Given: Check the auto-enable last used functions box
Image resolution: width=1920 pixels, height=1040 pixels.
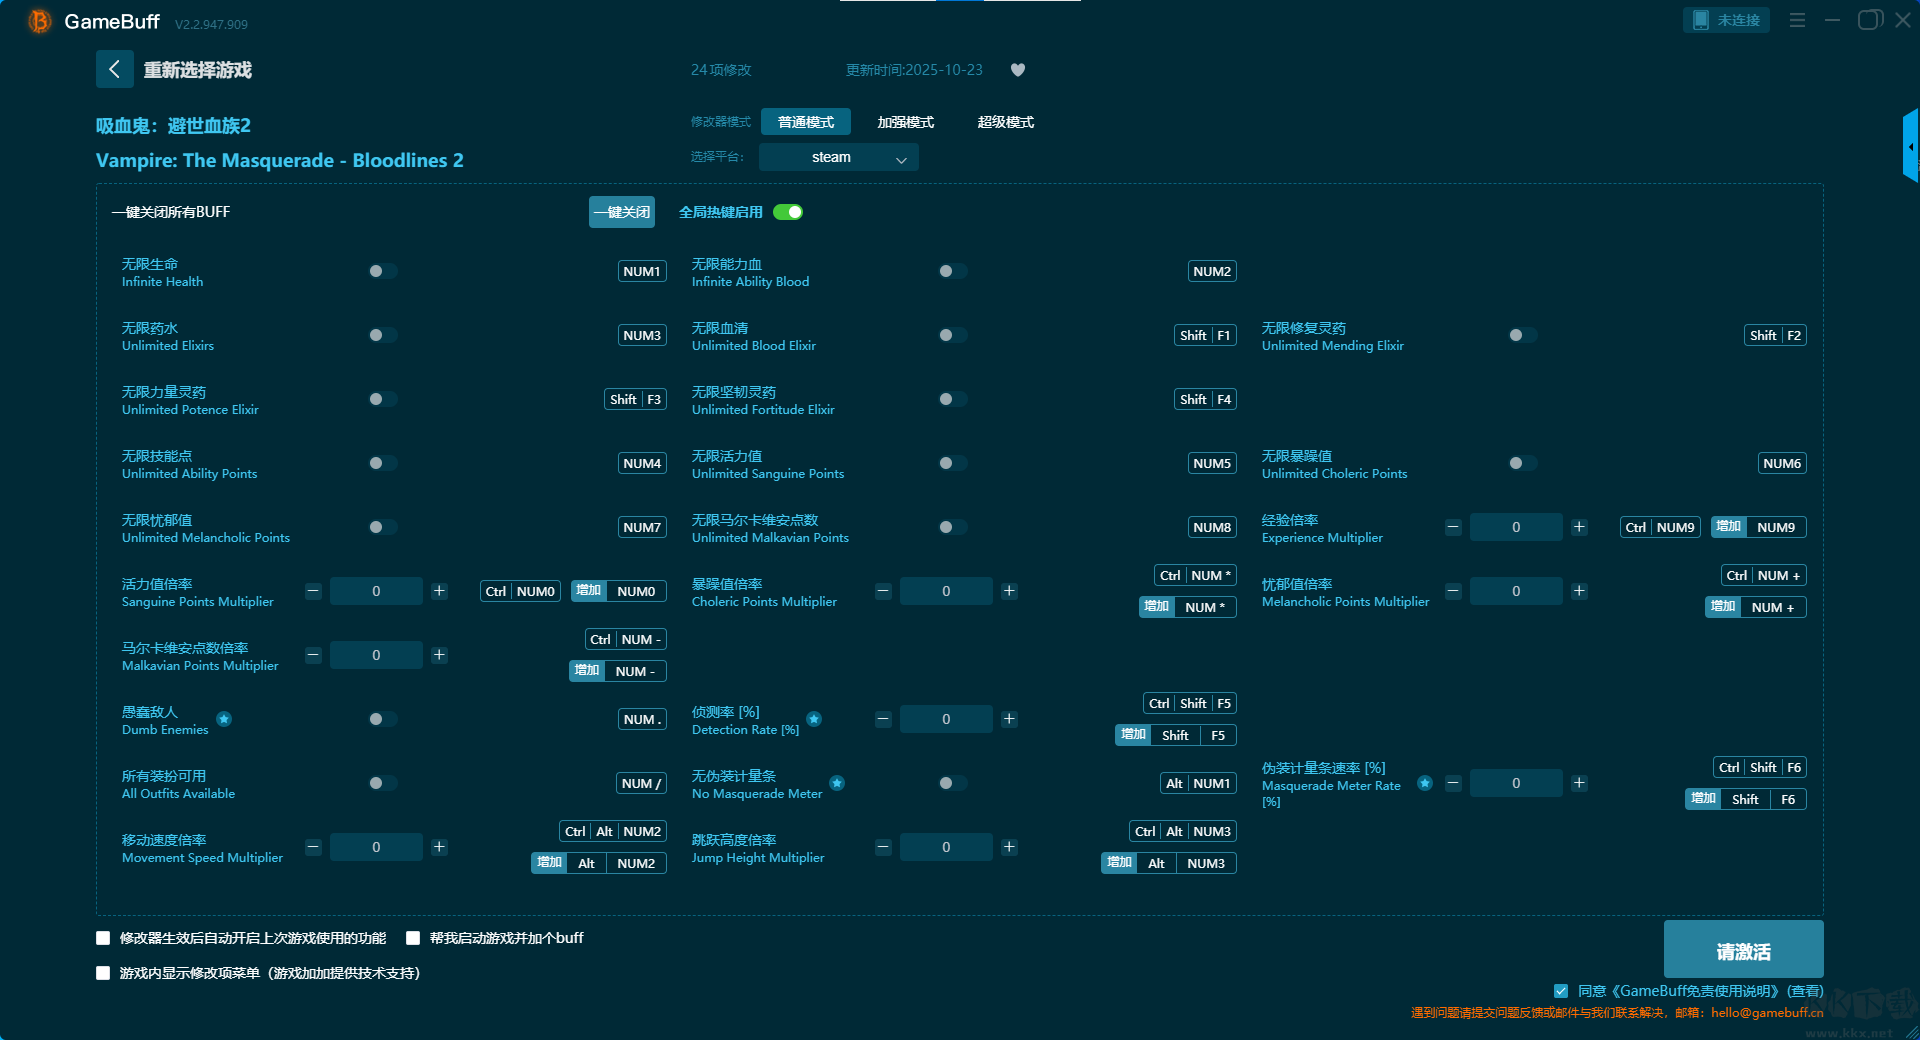Looking at the screenshot, I should (x=103, y=938).
